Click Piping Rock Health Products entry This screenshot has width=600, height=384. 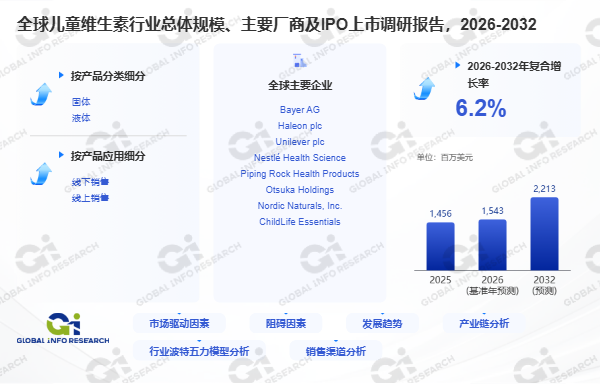300,174
